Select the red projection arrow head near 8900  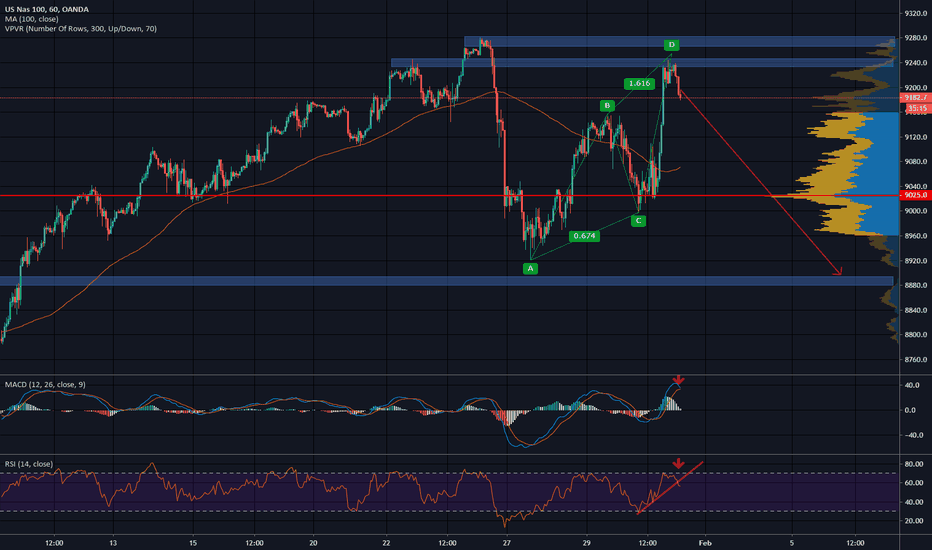point(838,272)
